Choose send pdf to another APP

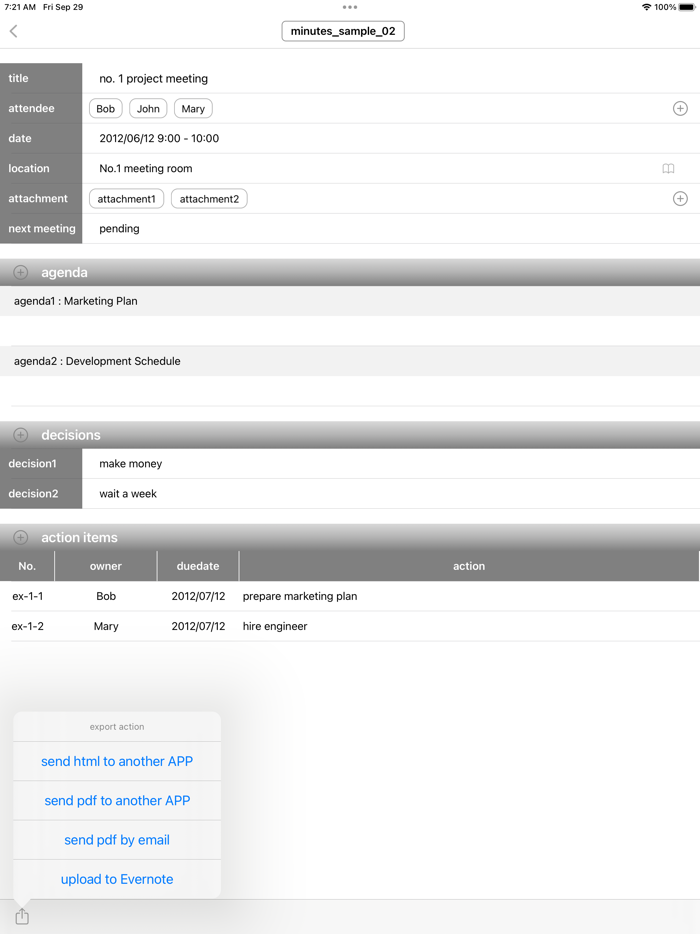tap(117, 801)
